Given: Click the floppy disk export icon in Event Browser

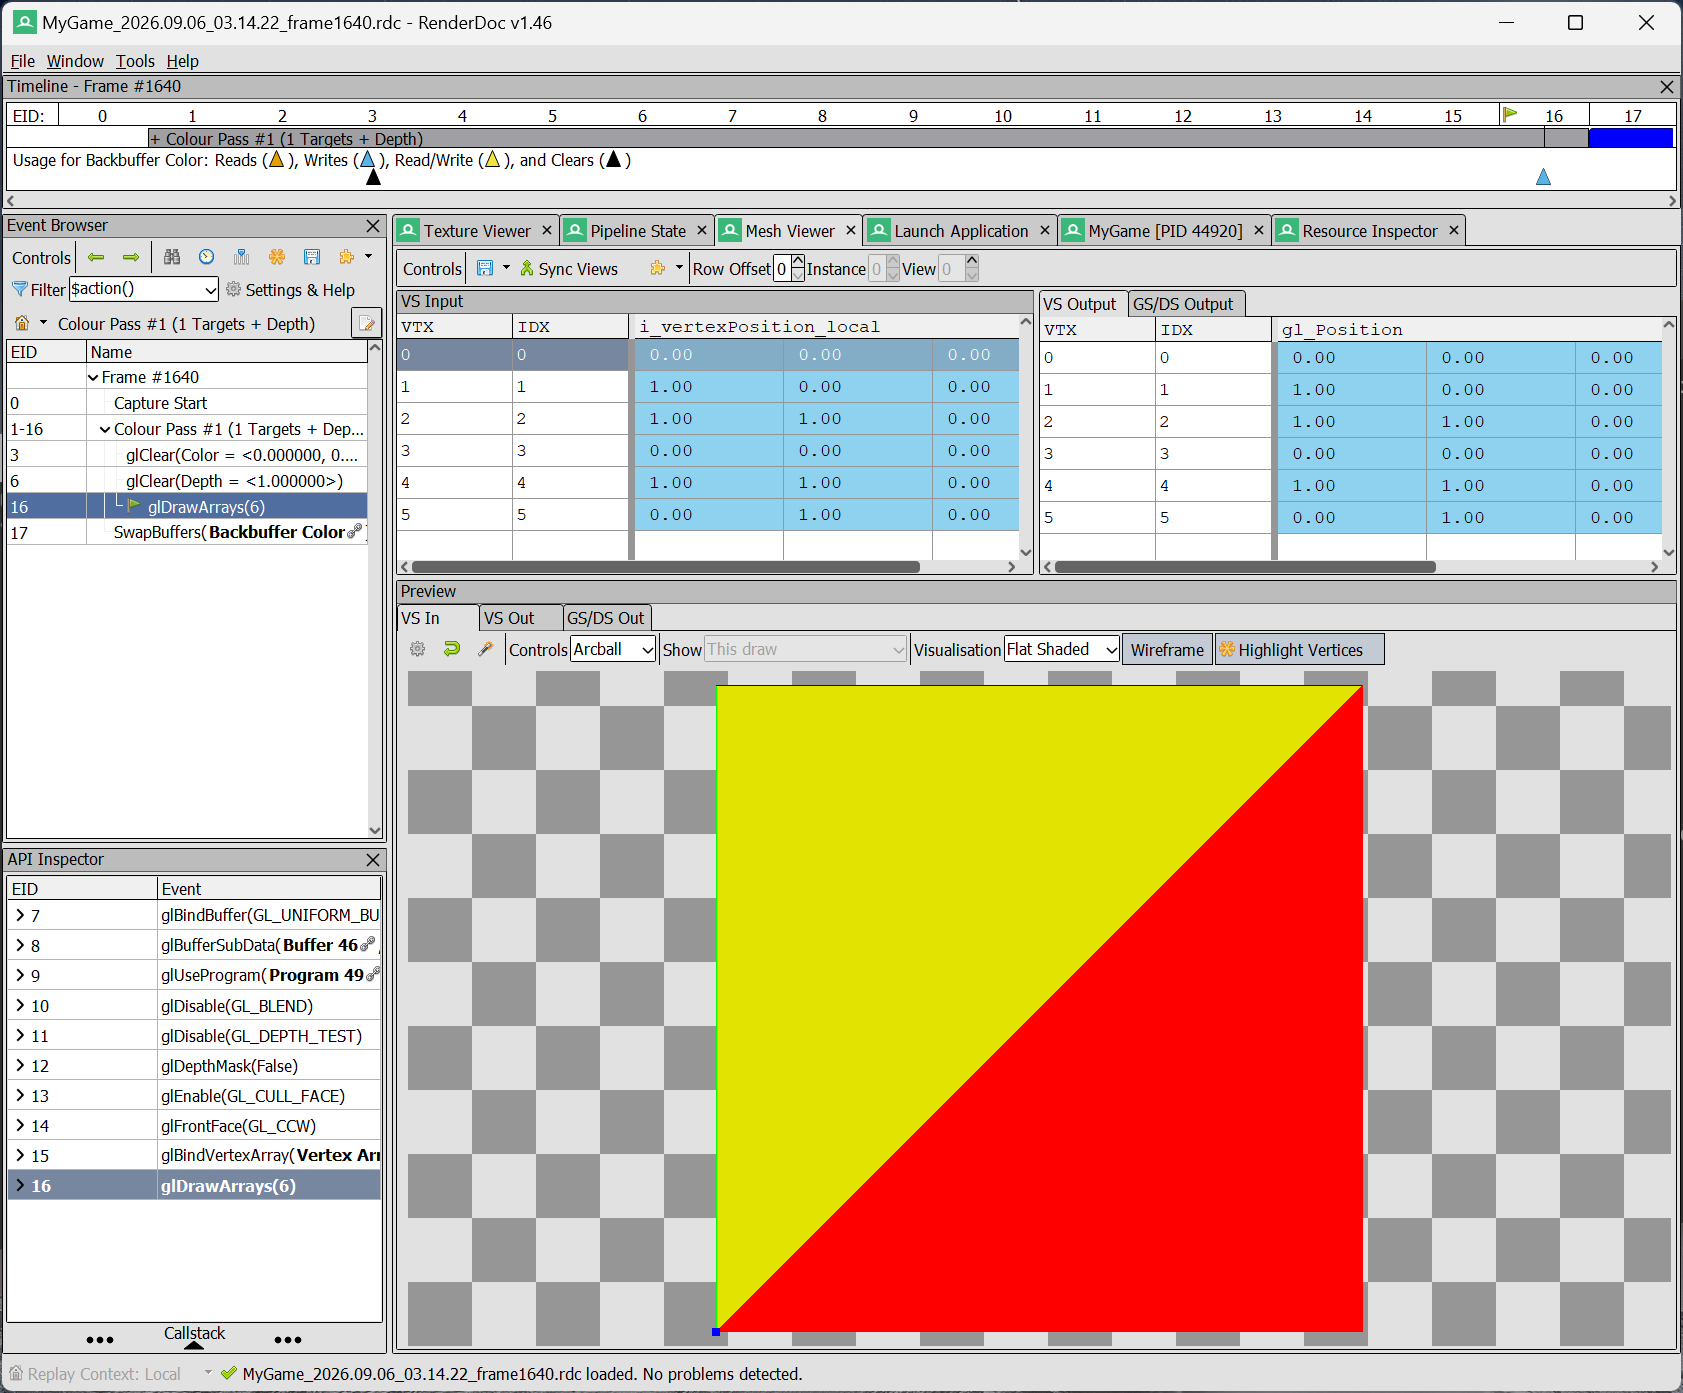Looking at the screenshot, I should [312, 257].
